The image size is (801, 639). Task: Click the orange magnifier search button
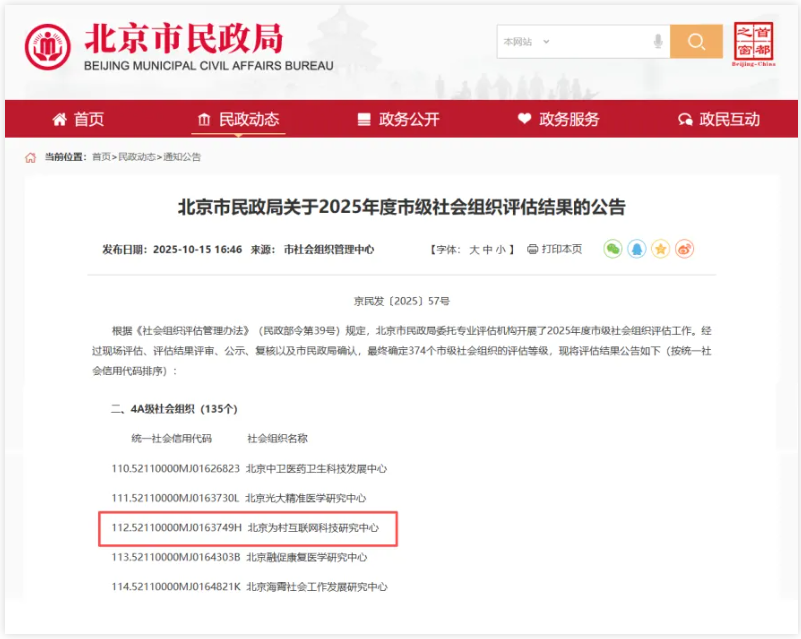click(x=696, y=42)
